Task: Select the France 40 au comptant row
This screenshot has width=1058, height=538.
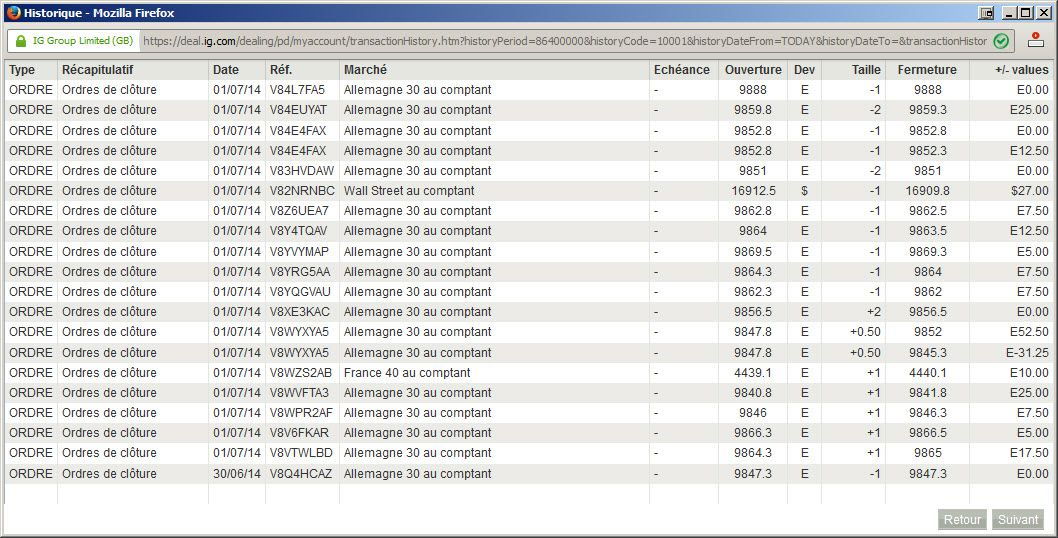Action: pyautogui.click(x=529, y=373)
